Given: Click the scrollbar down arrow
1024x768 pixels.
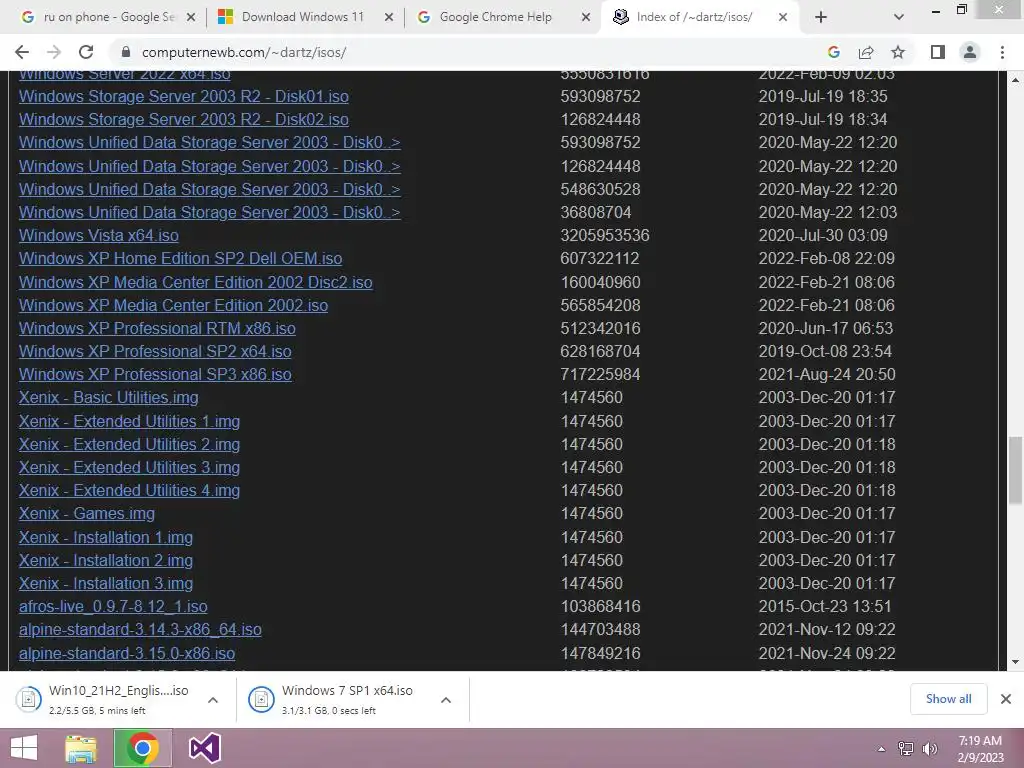Looking at the screenshot, I should click(1016, 662).
